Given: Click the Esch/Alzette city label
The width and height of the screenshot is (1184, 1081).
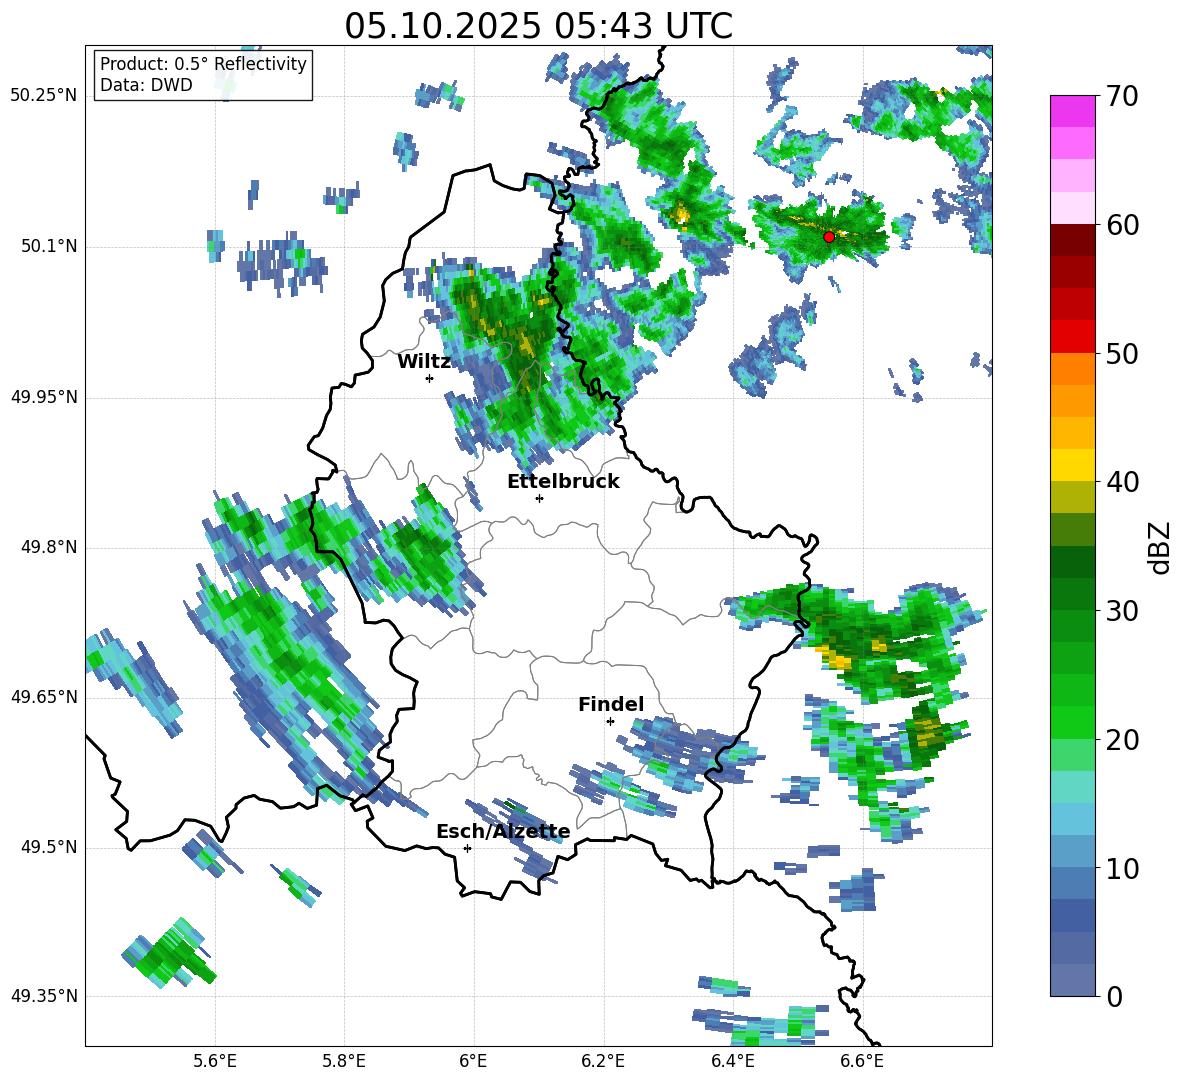Looking at the screenshot, I should [503, 832].
